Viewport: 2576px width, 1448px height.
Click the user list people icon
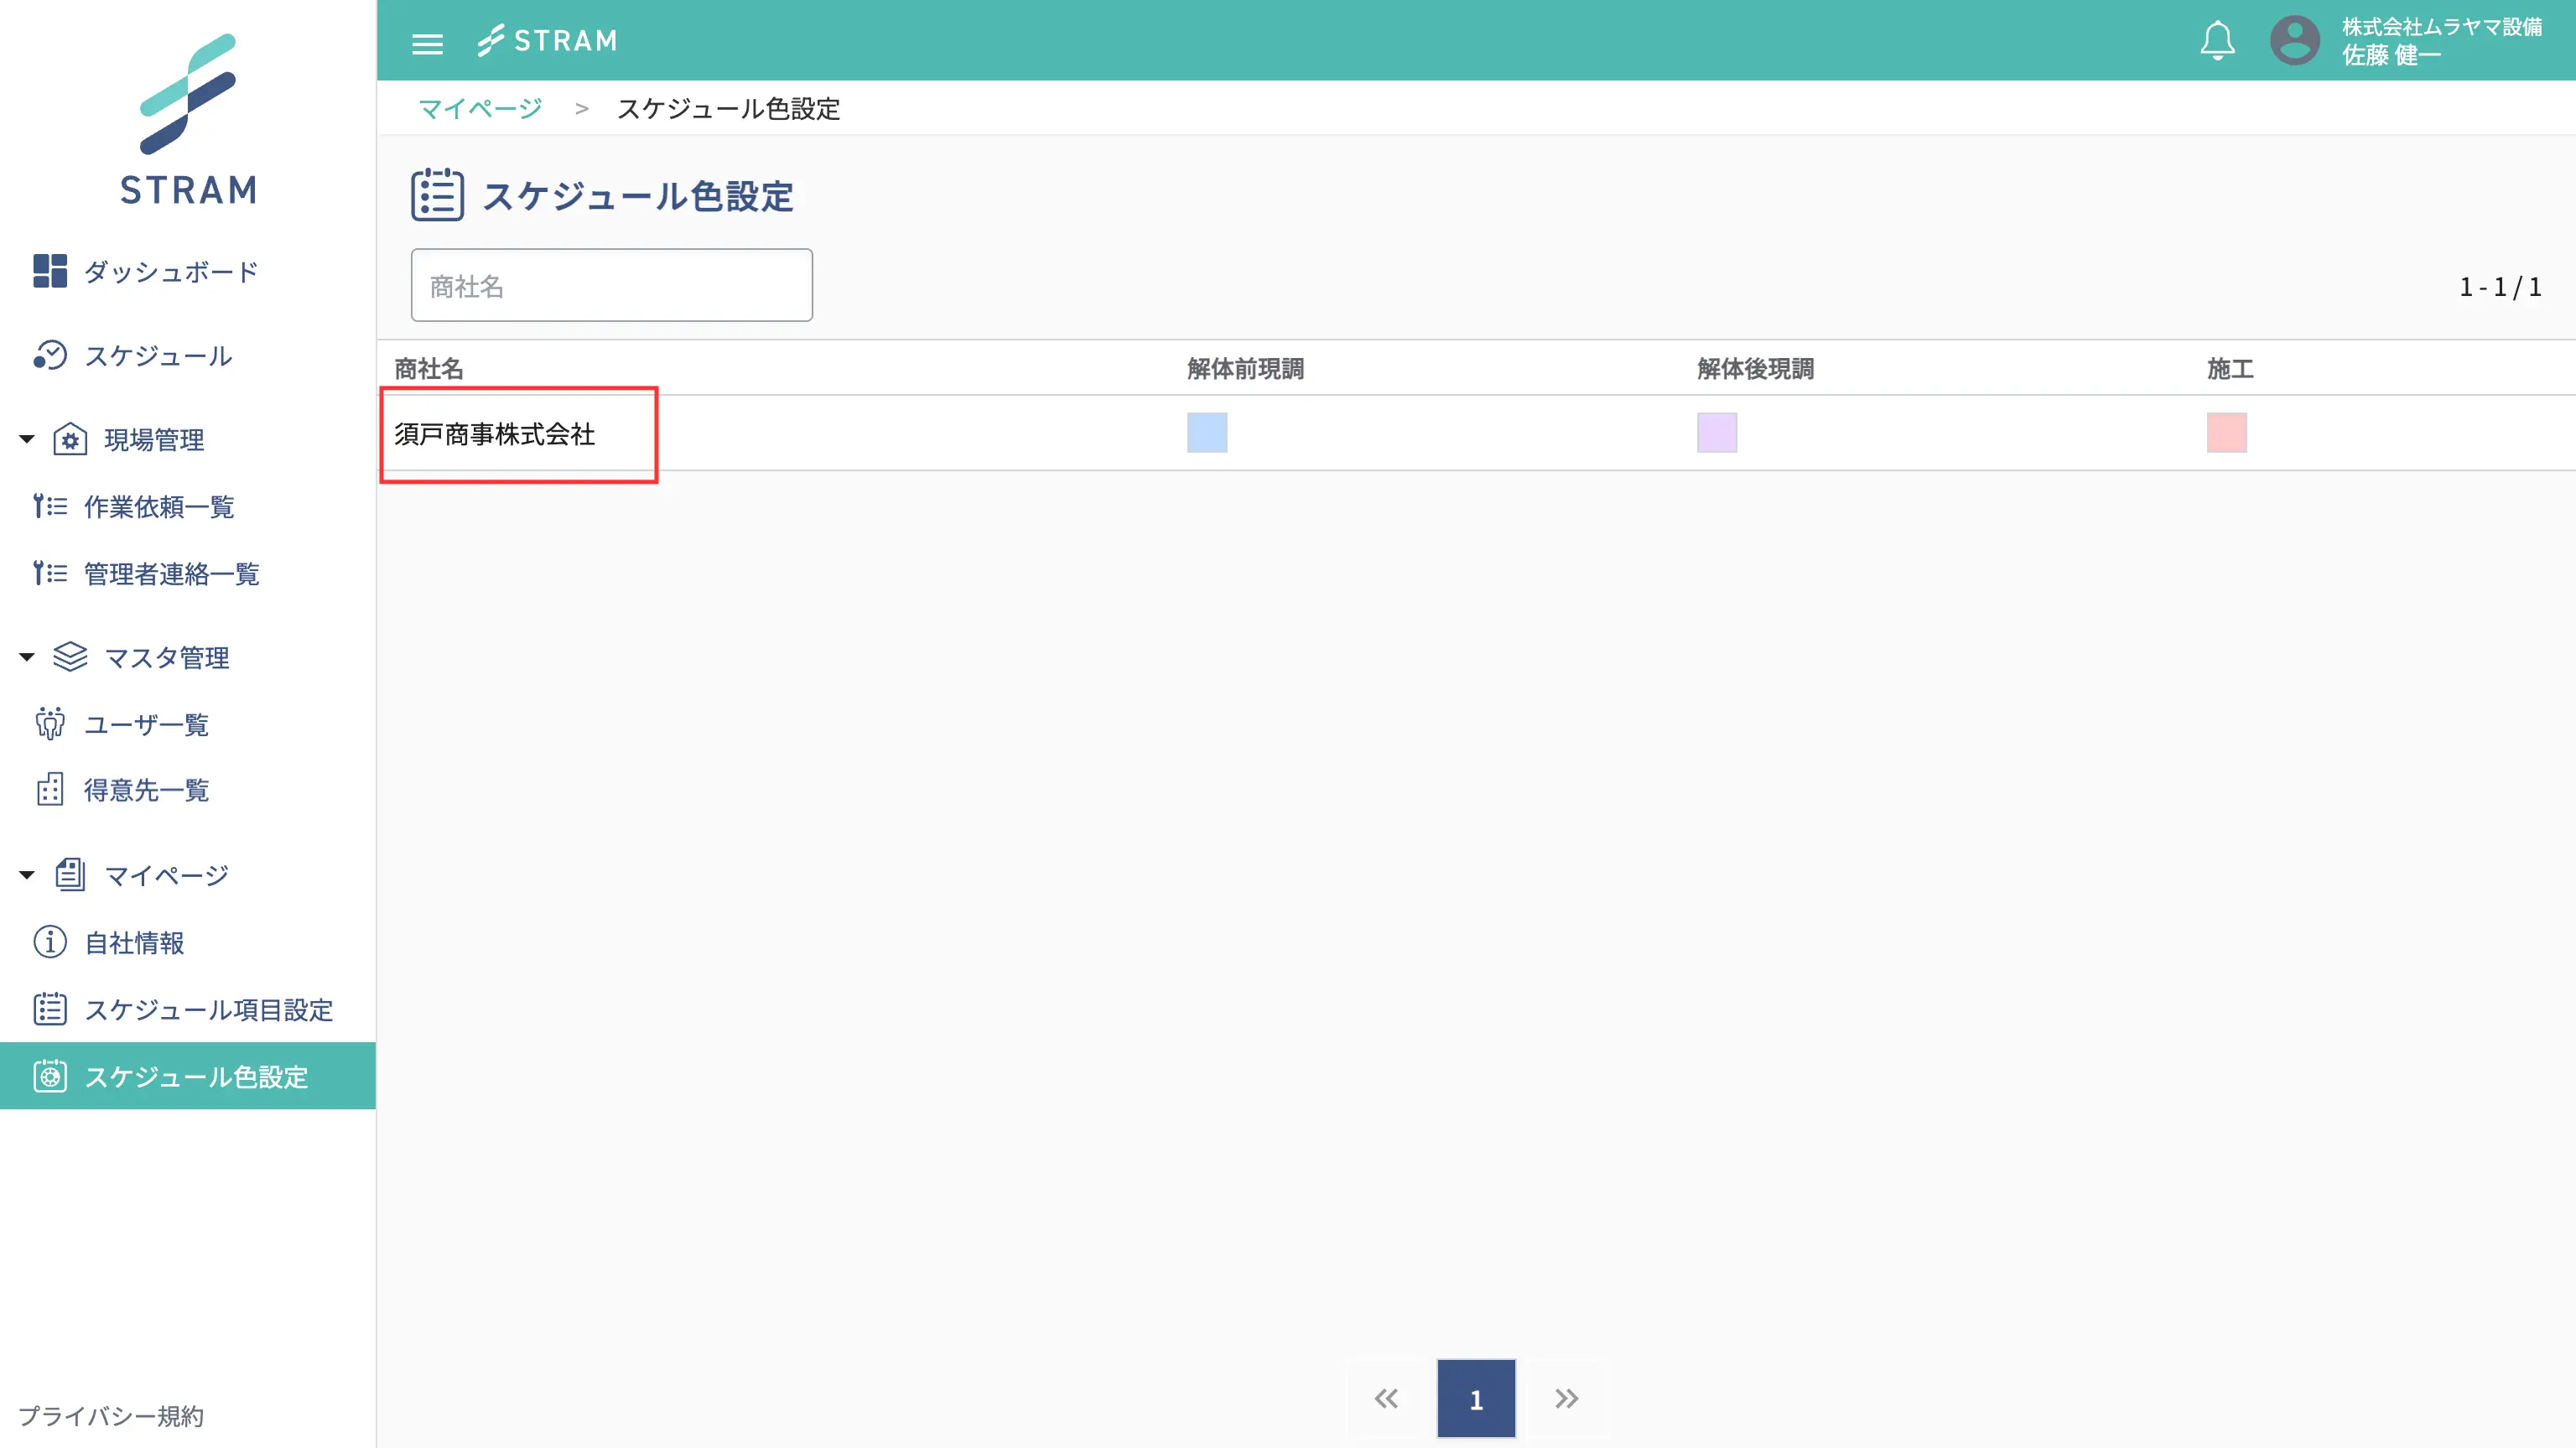click(x=49, y=724)
